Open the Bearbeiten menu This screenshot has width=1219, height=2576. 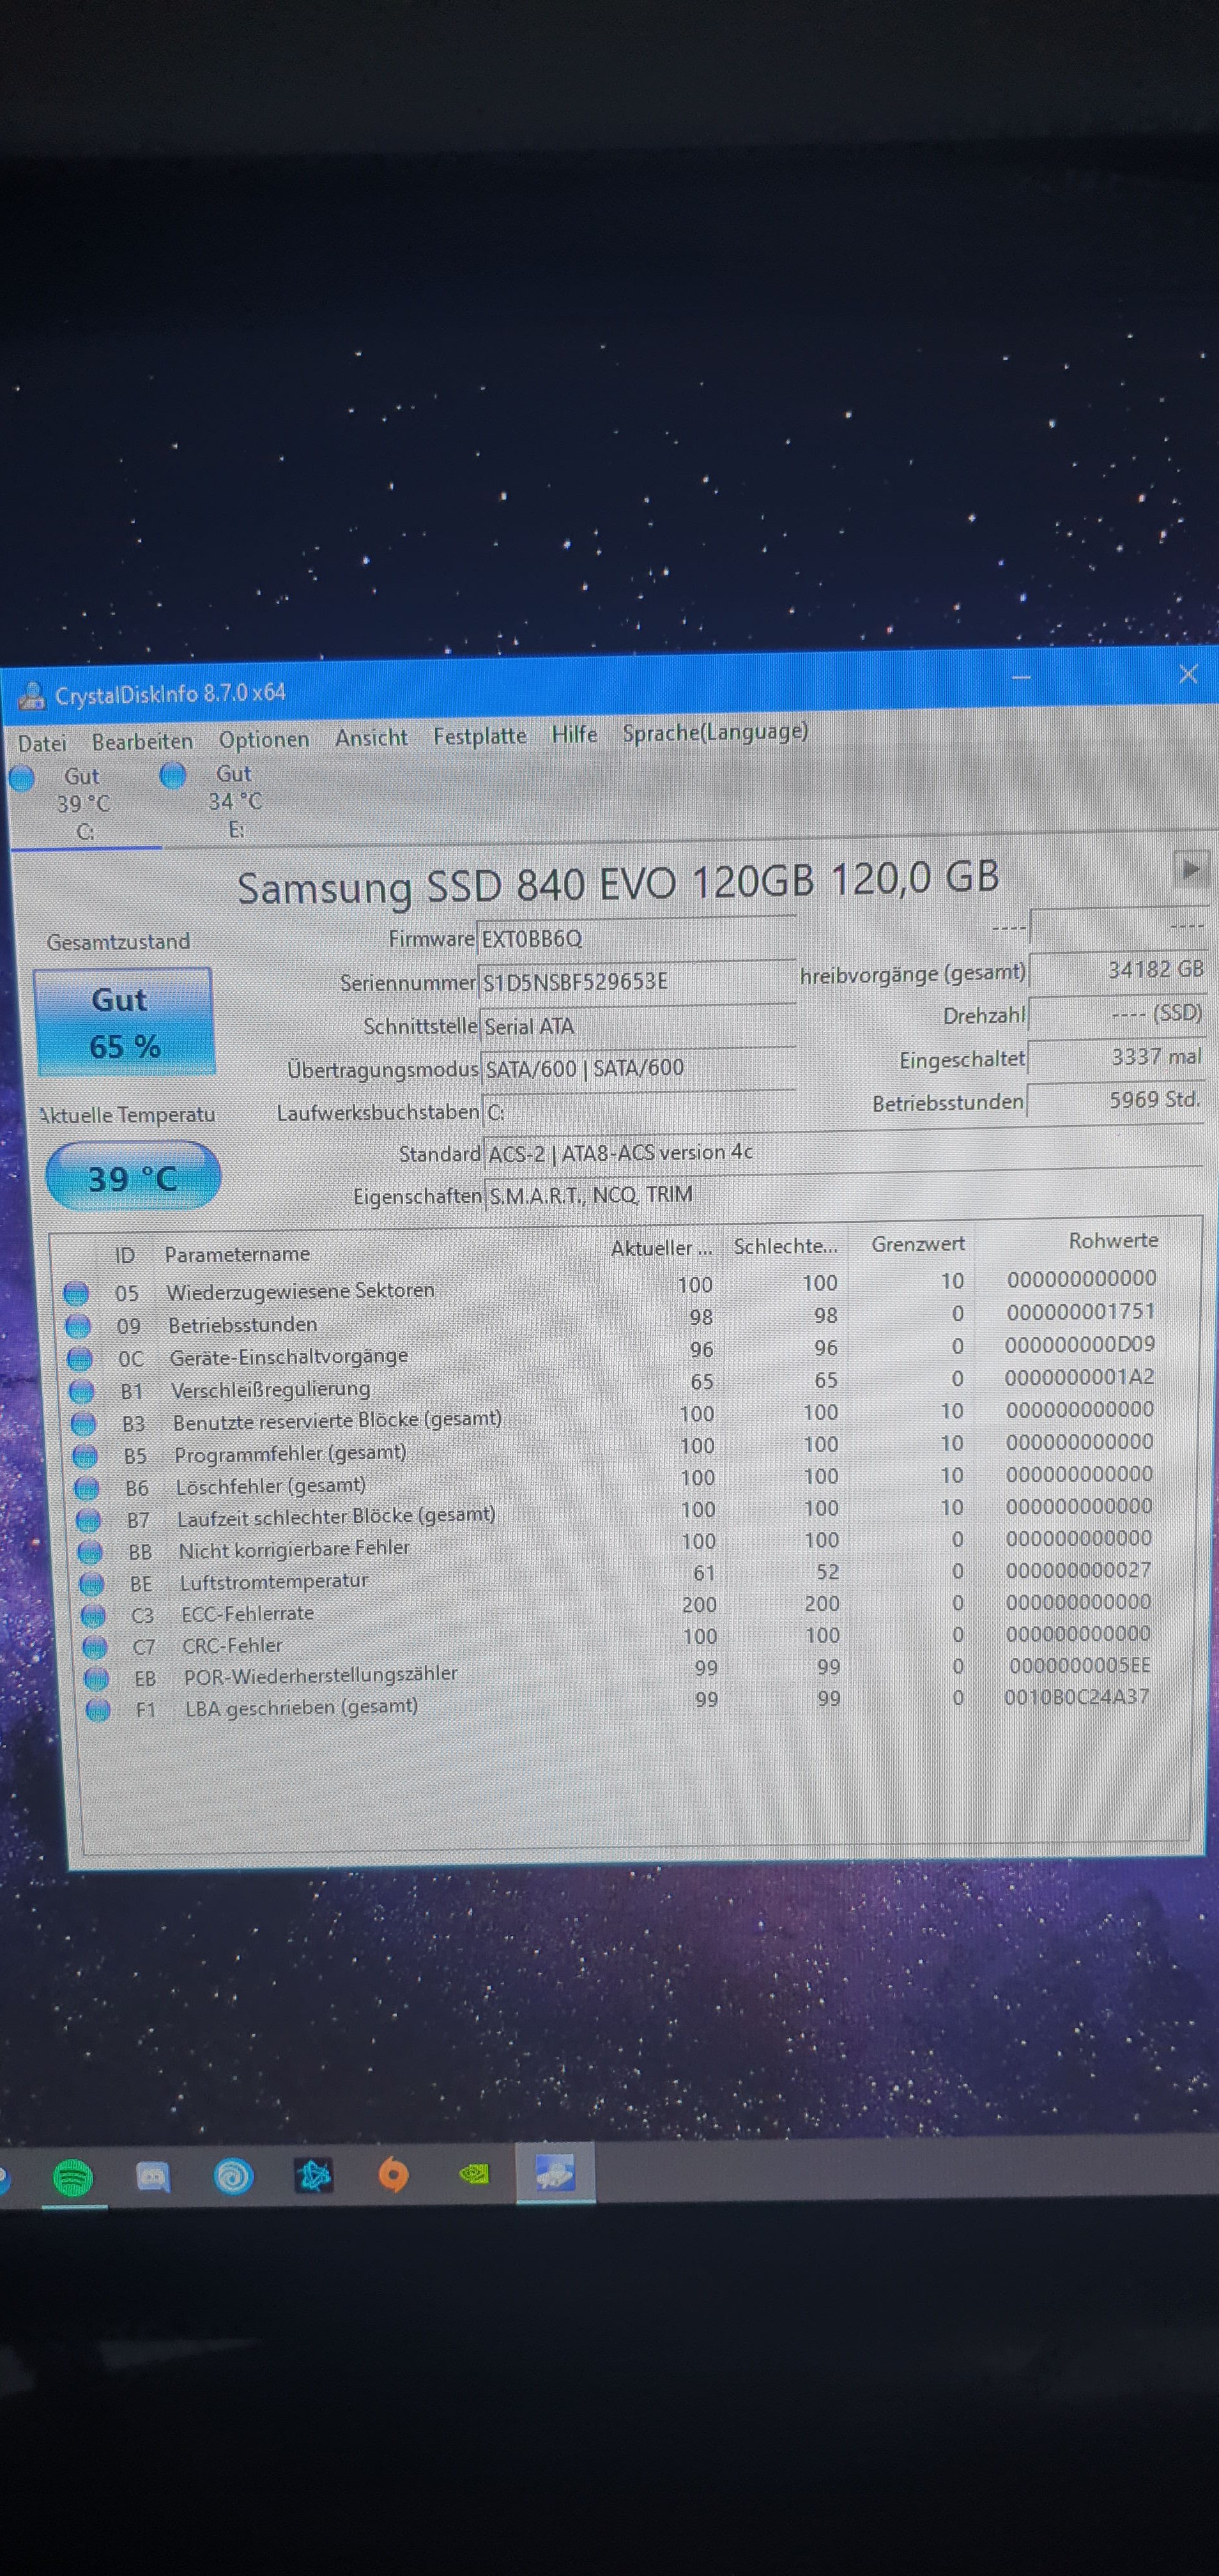click(142, 741)
